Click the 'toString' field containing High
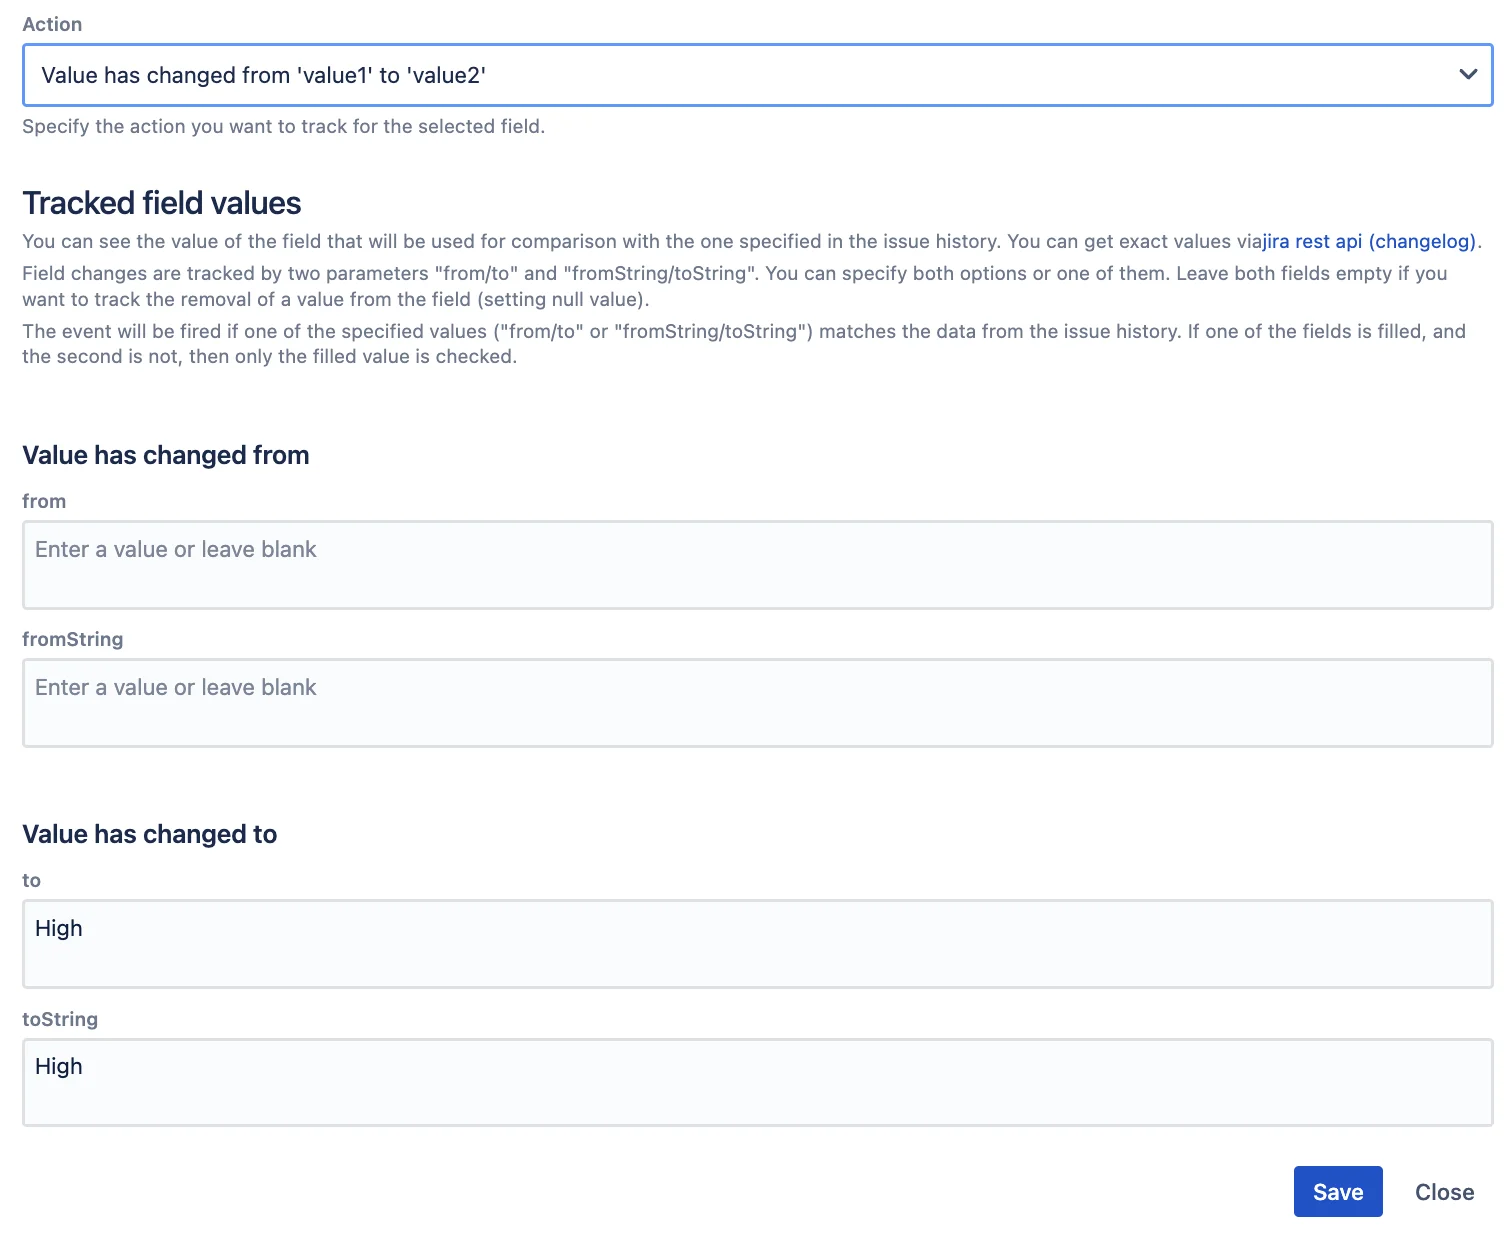Screen dimensions: 1512x1234 coord(757,1082)
